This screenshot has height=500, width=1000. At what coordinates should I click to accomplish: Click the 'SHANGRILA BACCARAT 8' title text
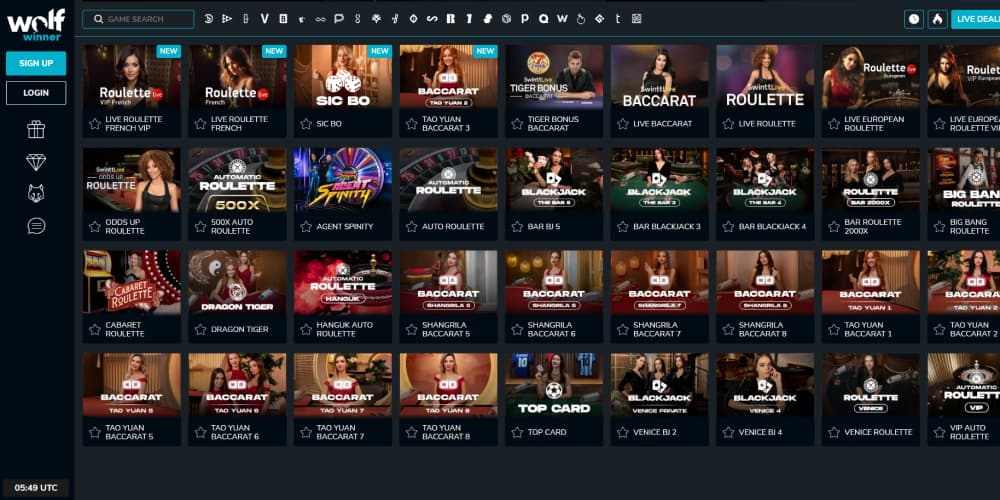763,329
